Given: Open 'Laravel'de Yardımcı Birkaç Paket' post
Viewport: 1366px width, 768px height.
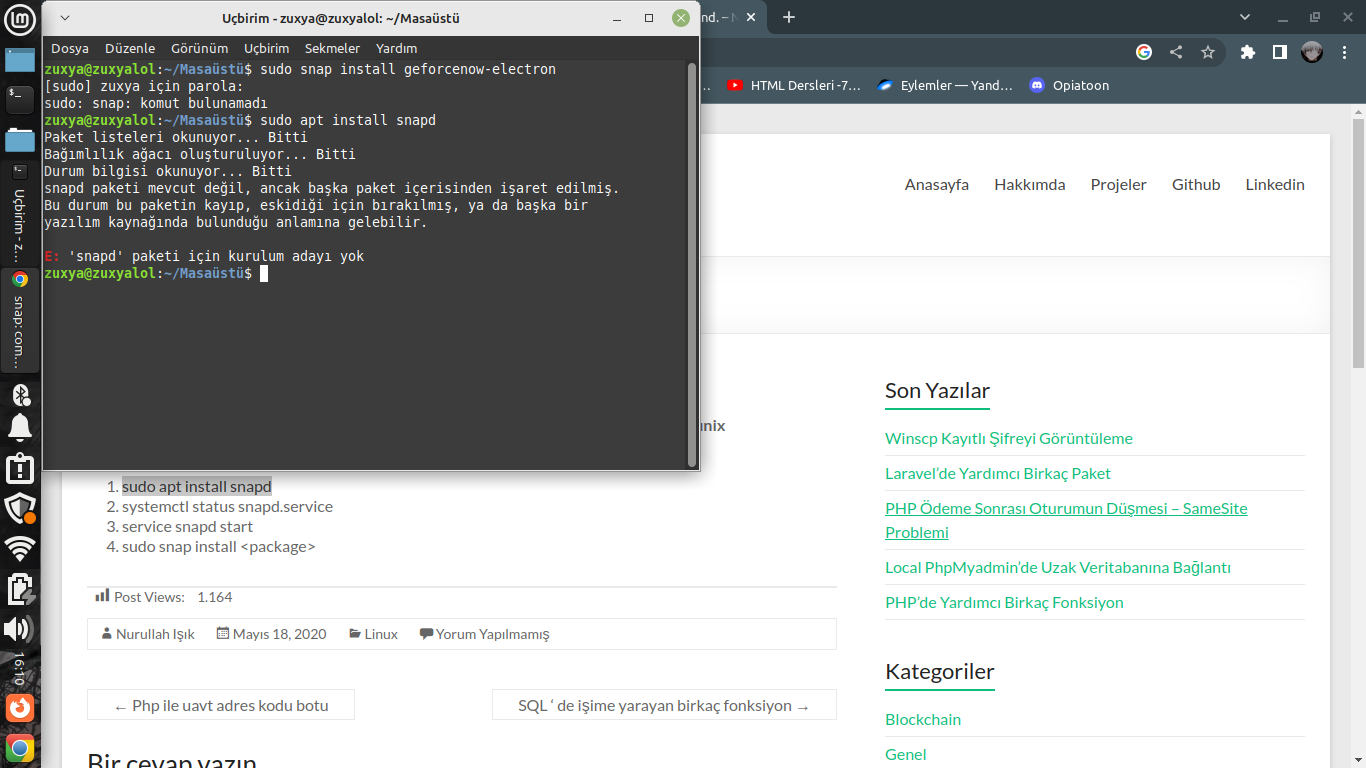Looking at the screenshot, I should [998, 473].
